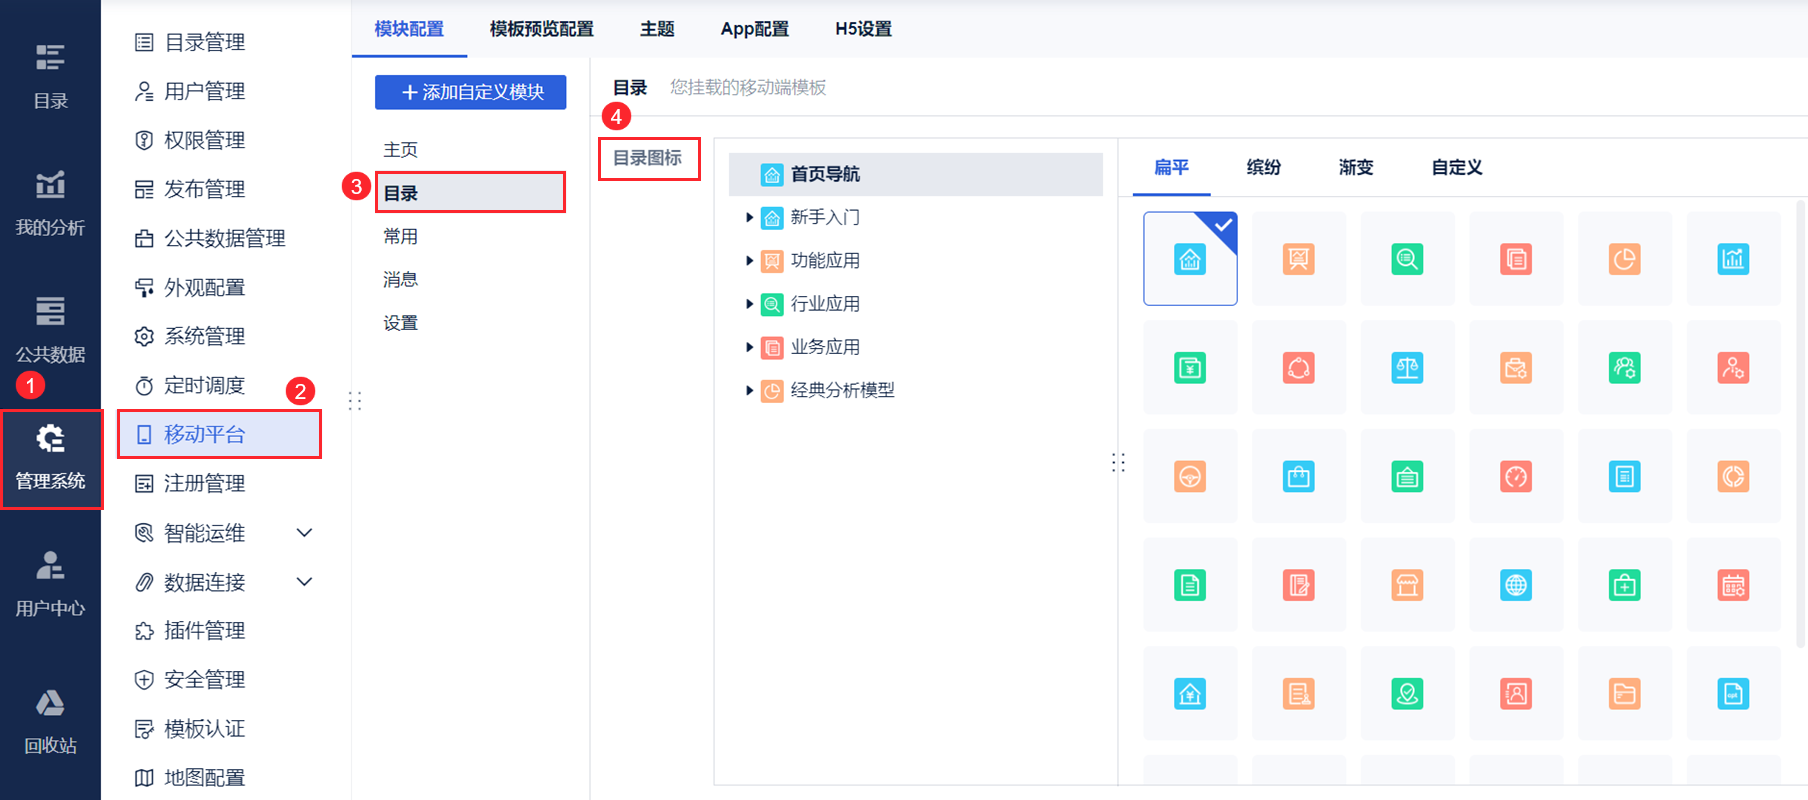The height and width of the screenshot is (800, 1808).
Task: Pick the orange steering wheel icon tile
Action: tap(1190, 476)
